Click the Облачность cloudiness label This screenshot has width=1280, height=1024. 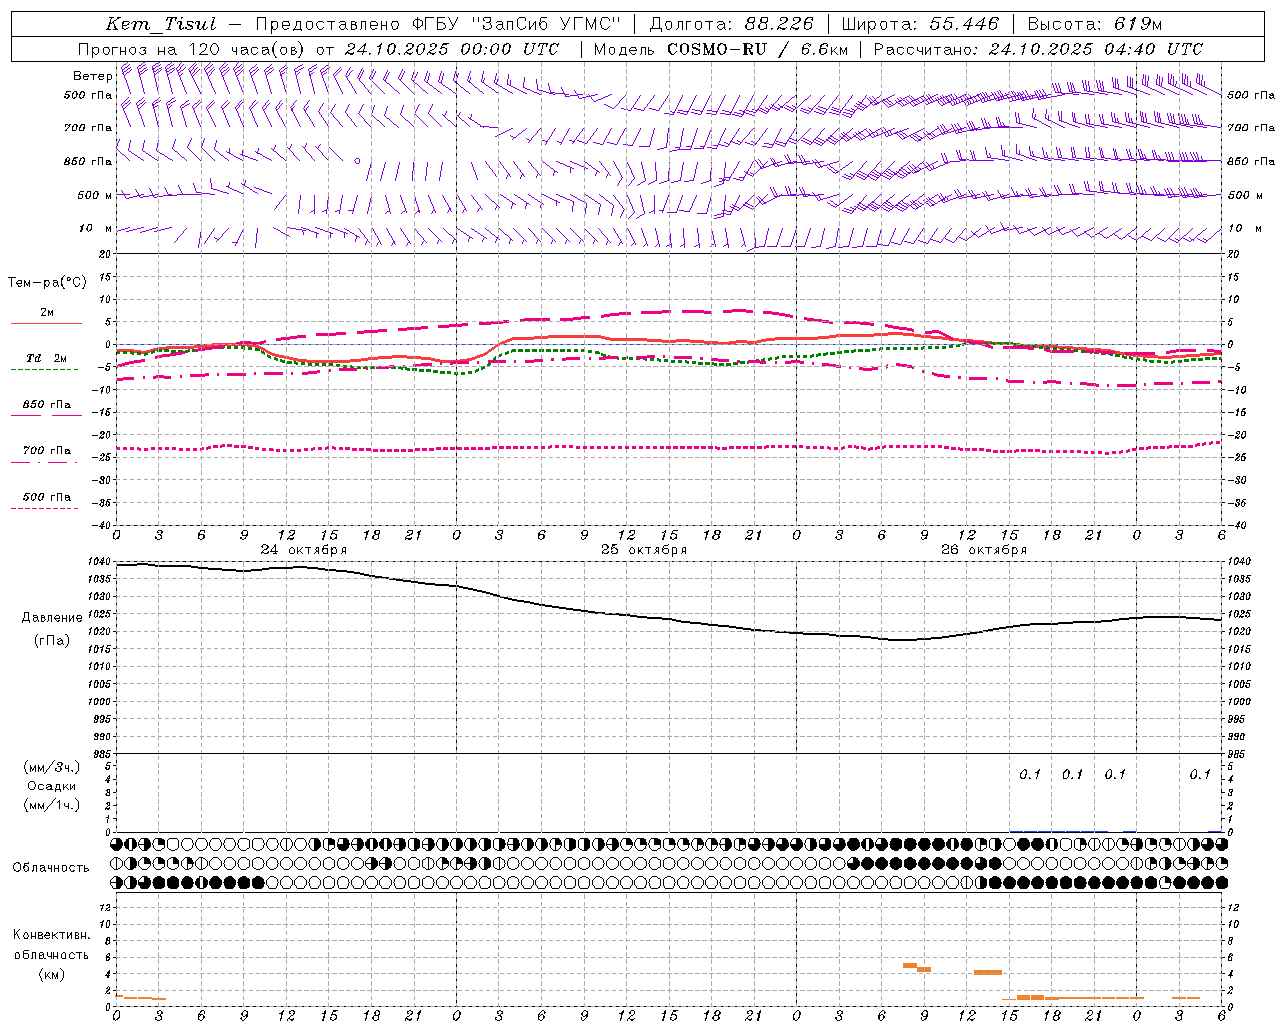[x=51, y=868]
